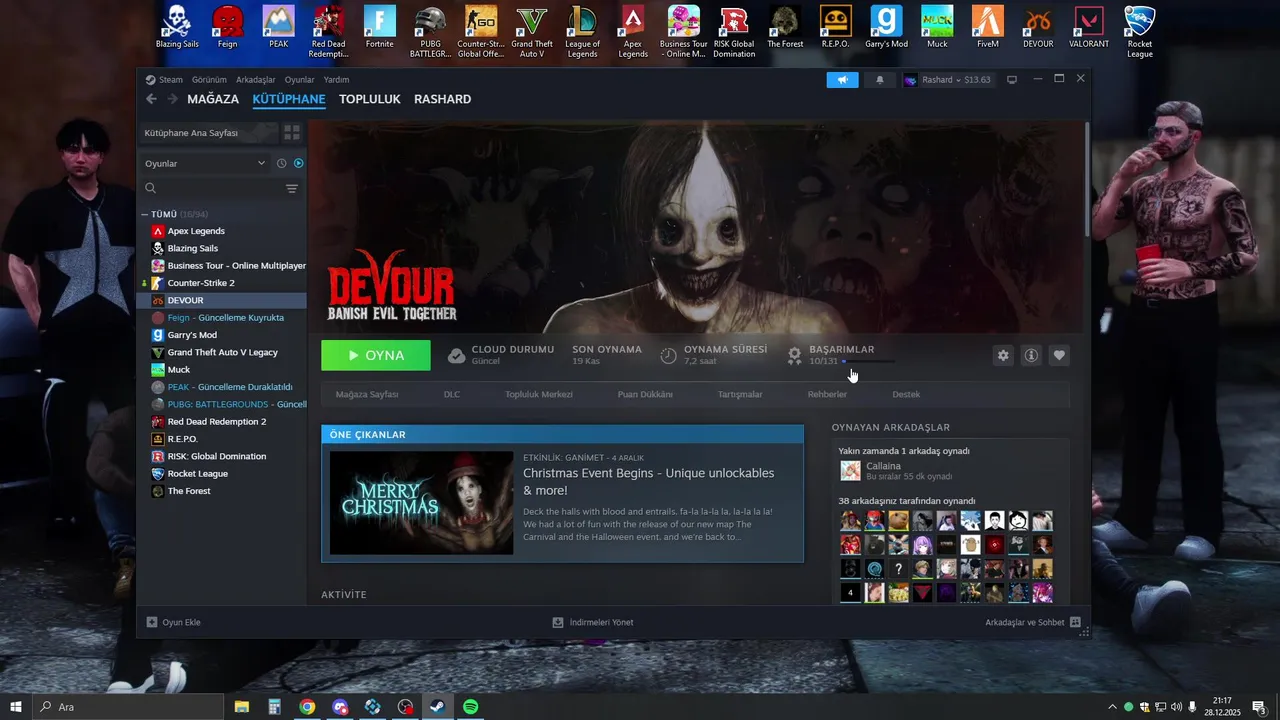Open Steam notifications bell

880,80
